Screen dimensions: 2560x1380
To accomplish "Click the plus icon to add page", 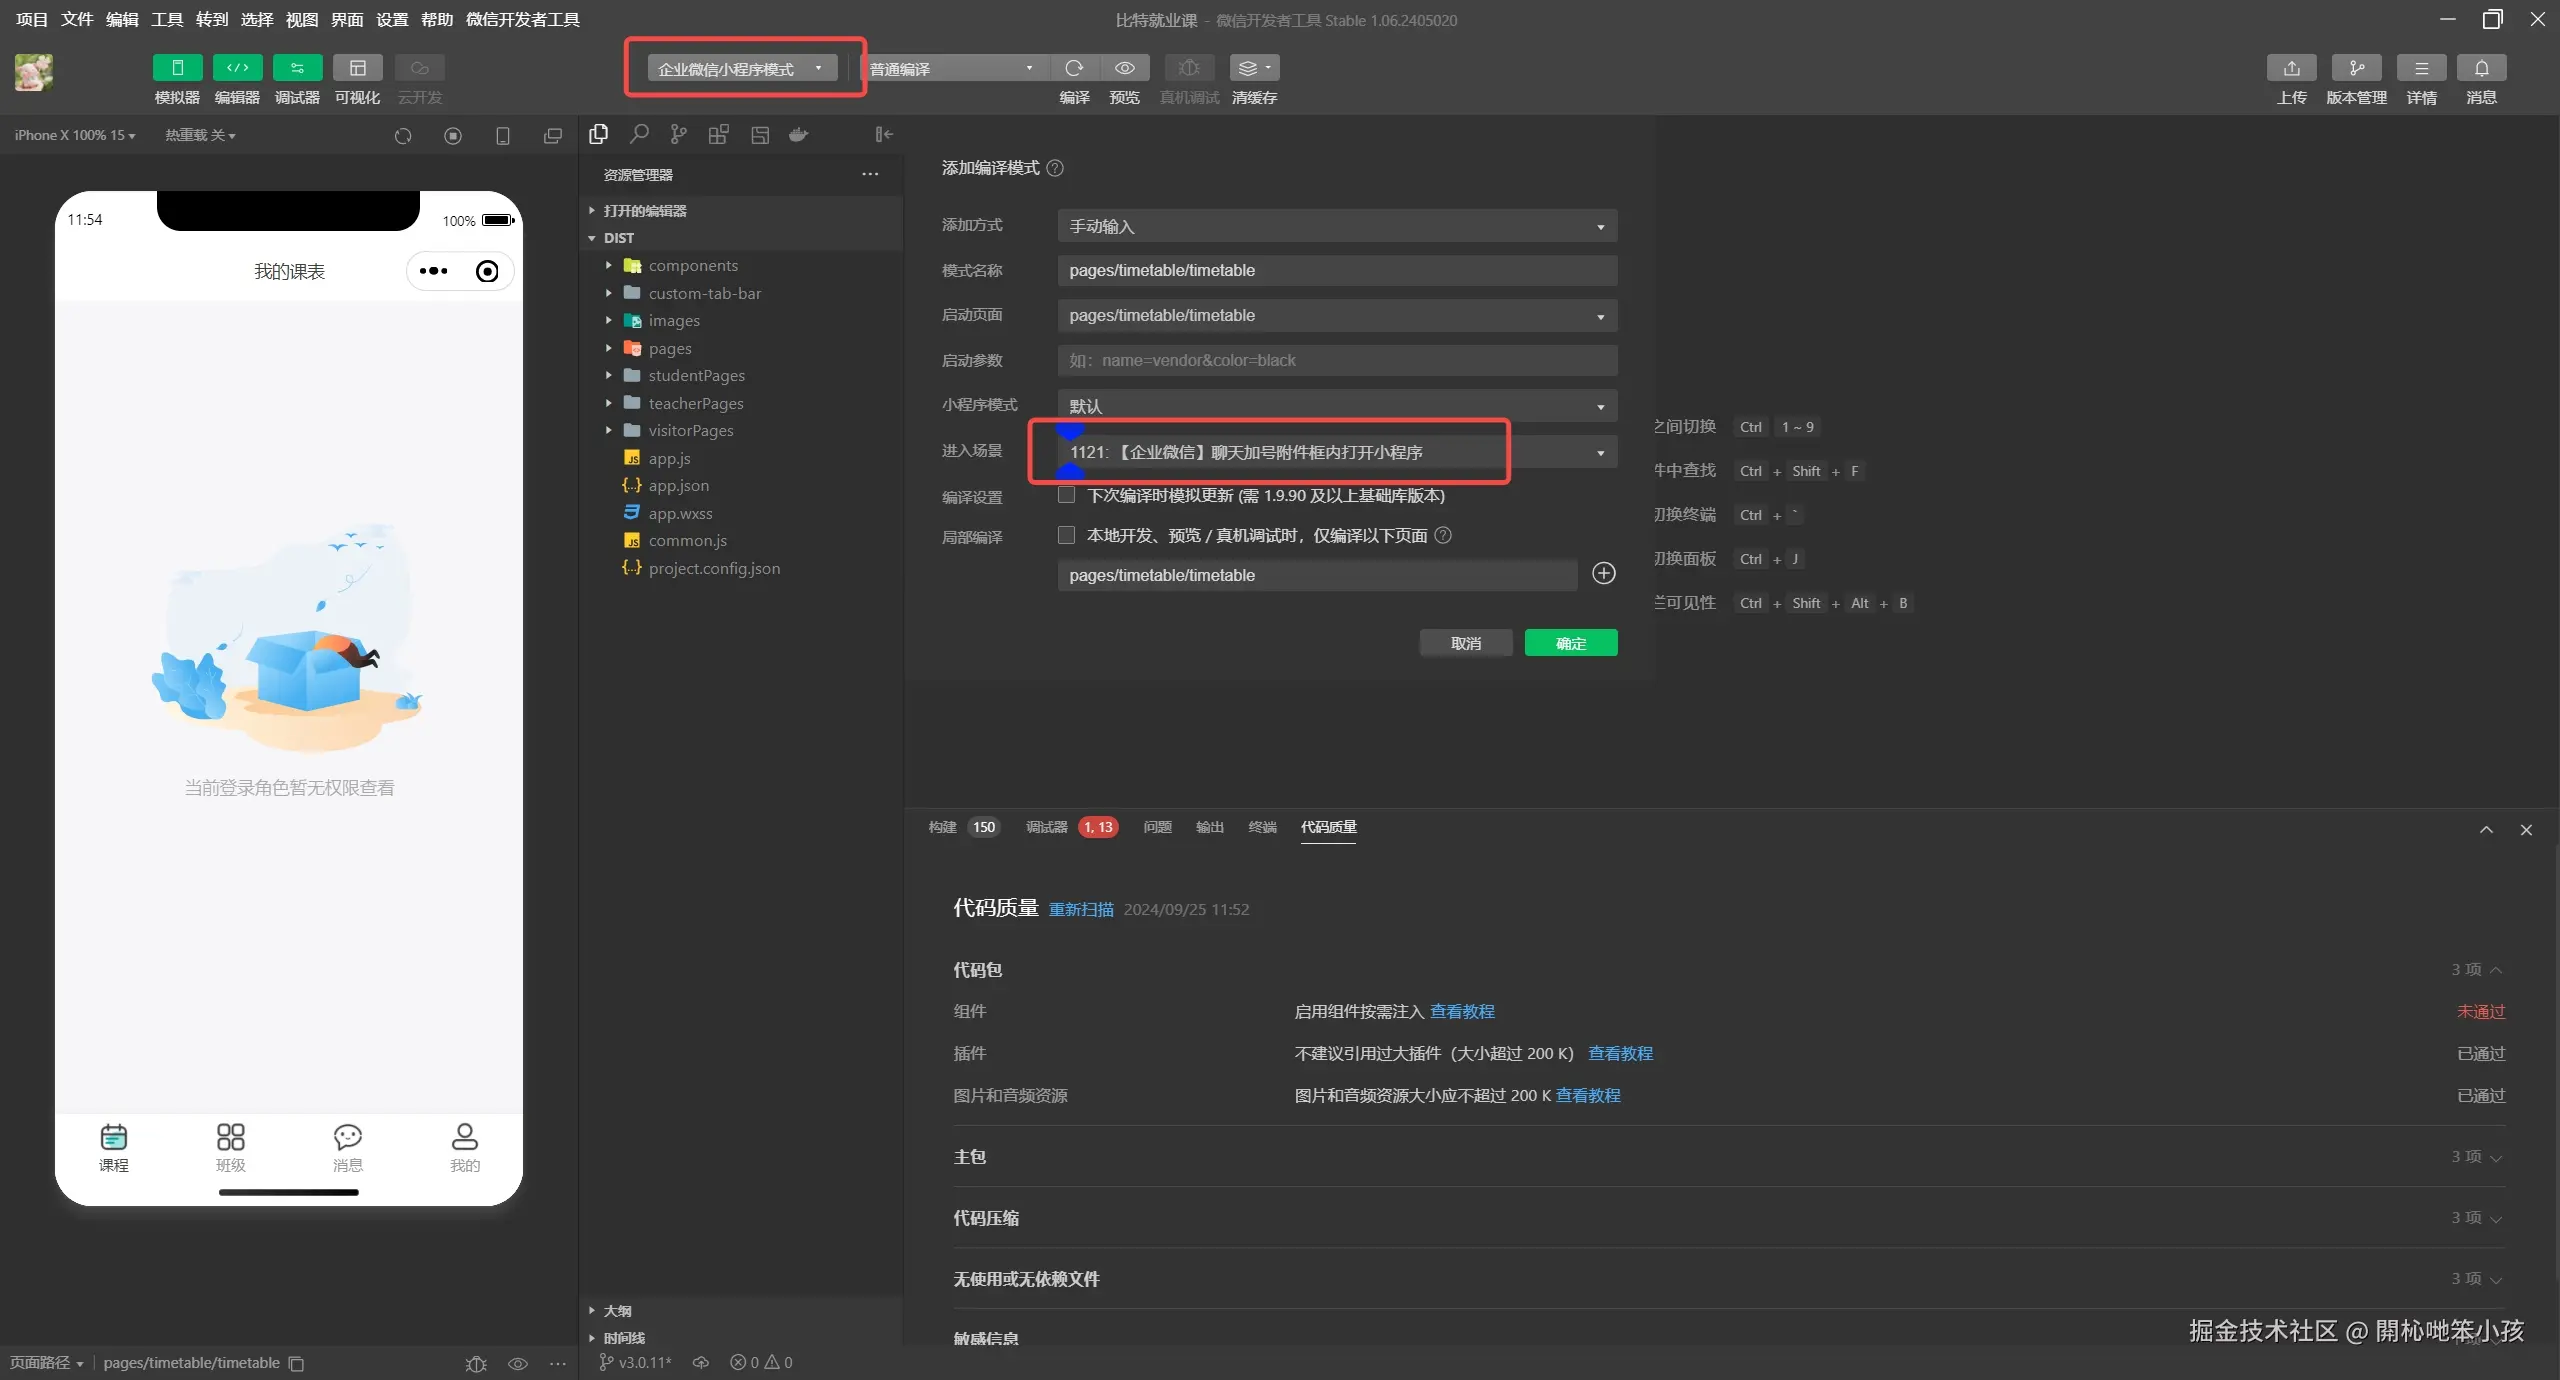I will (x=1603, y=573).
